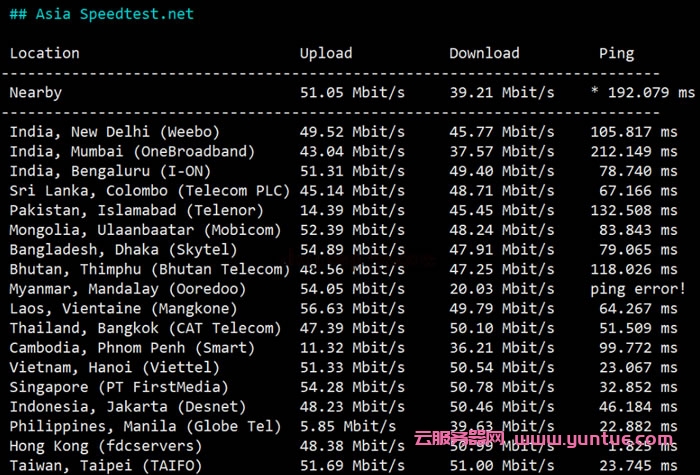Click the Ping column header

coord(616,53)
